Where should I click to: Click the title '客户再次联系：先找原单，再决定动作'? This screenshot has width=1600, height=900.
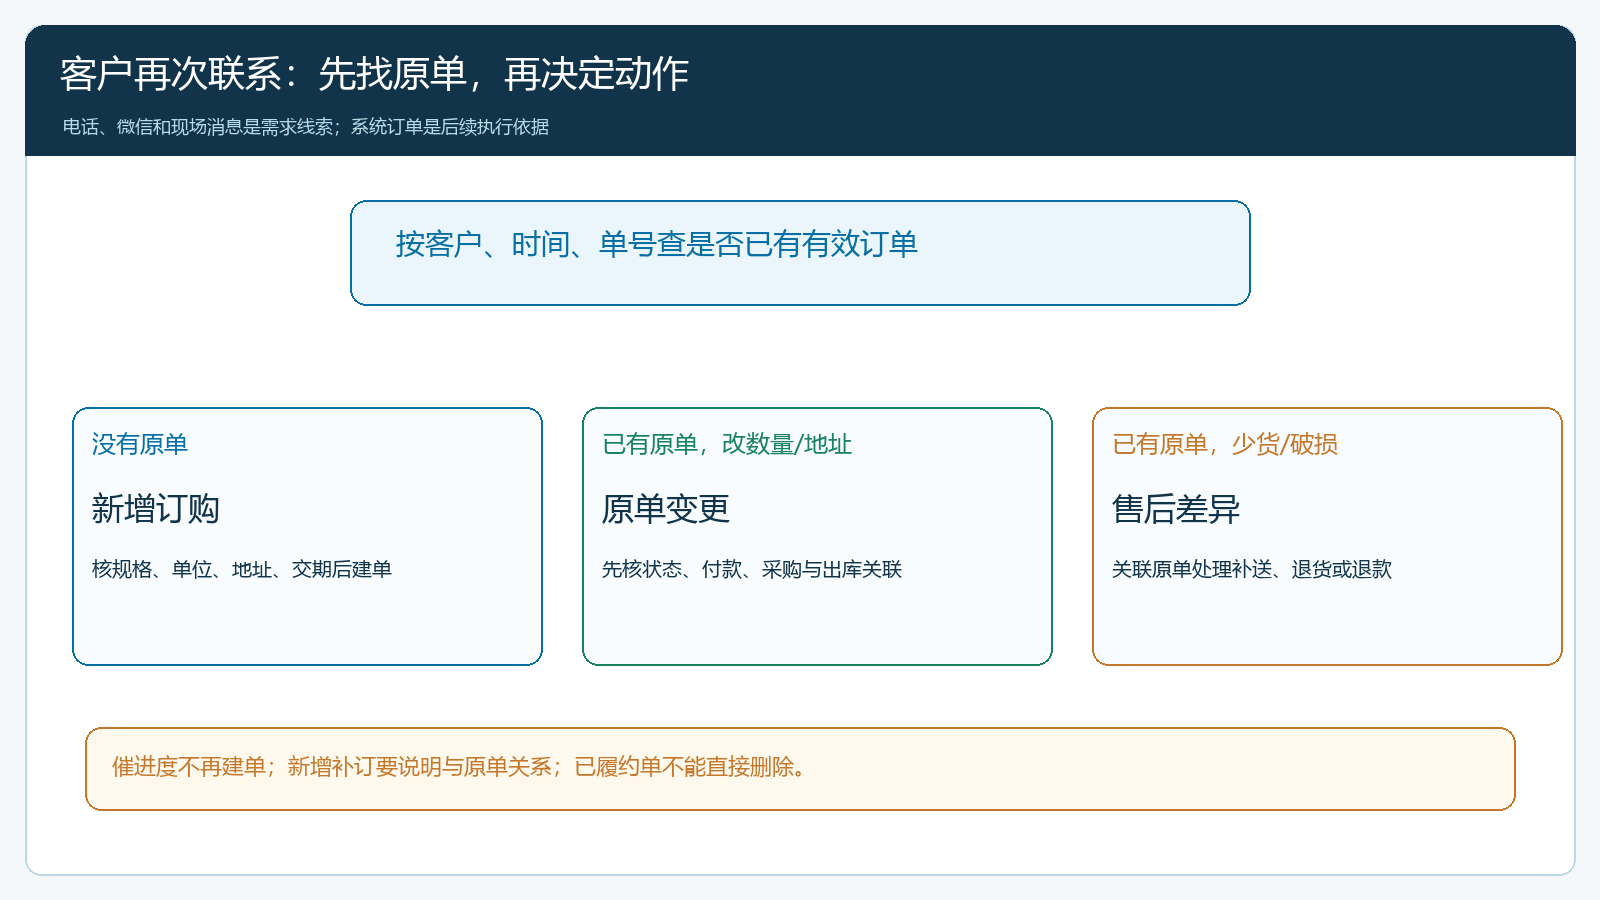[374, 74]
